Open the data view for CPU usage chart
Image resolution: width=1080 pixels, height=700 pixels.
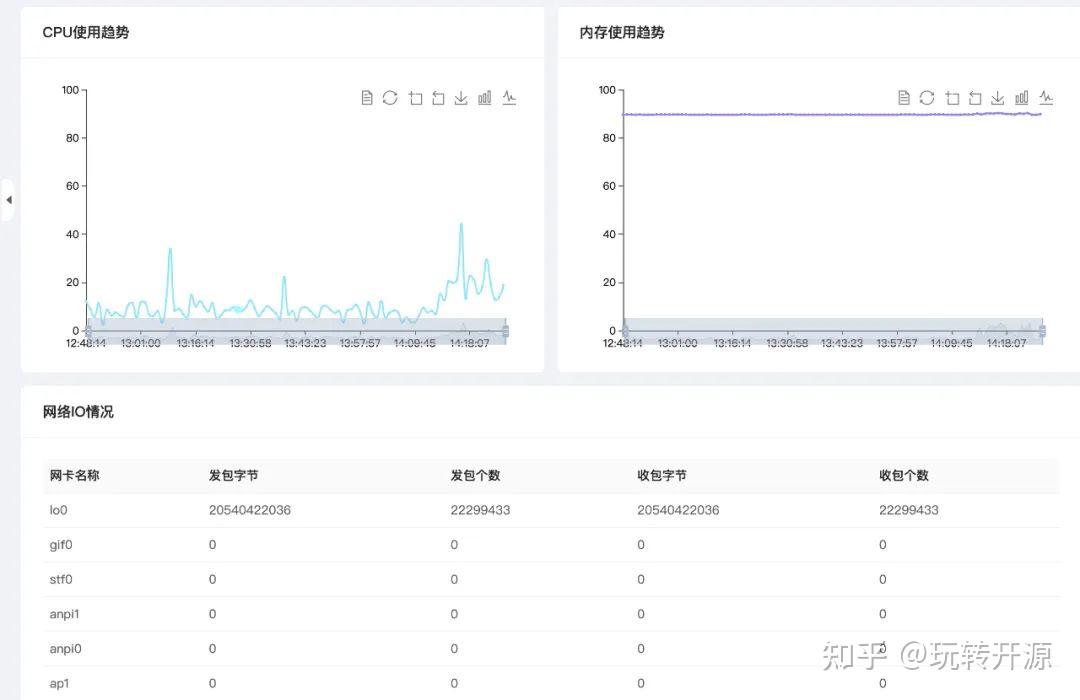coord(367,97)
